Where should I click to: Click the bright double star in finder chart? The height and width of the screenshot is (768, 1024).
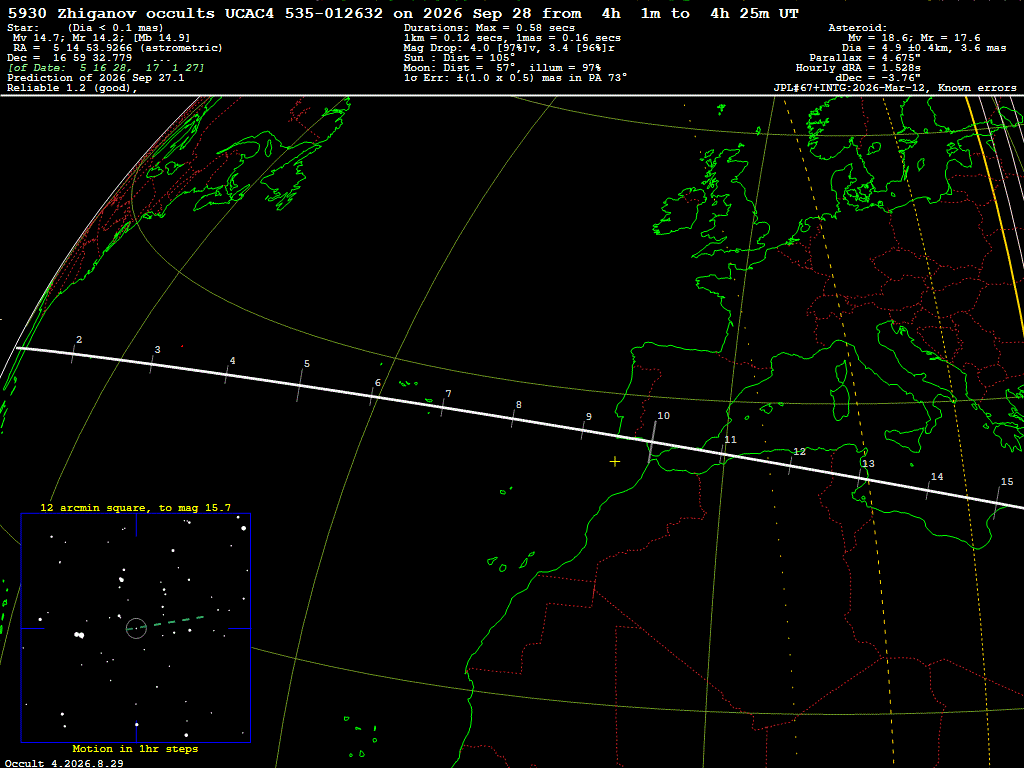click(x=79, y=634)
